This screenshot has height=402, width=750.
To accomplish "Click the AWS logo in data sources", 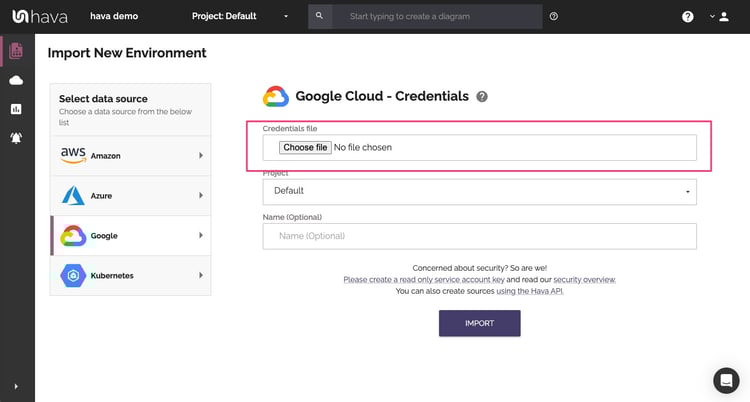I will (73, 155).
